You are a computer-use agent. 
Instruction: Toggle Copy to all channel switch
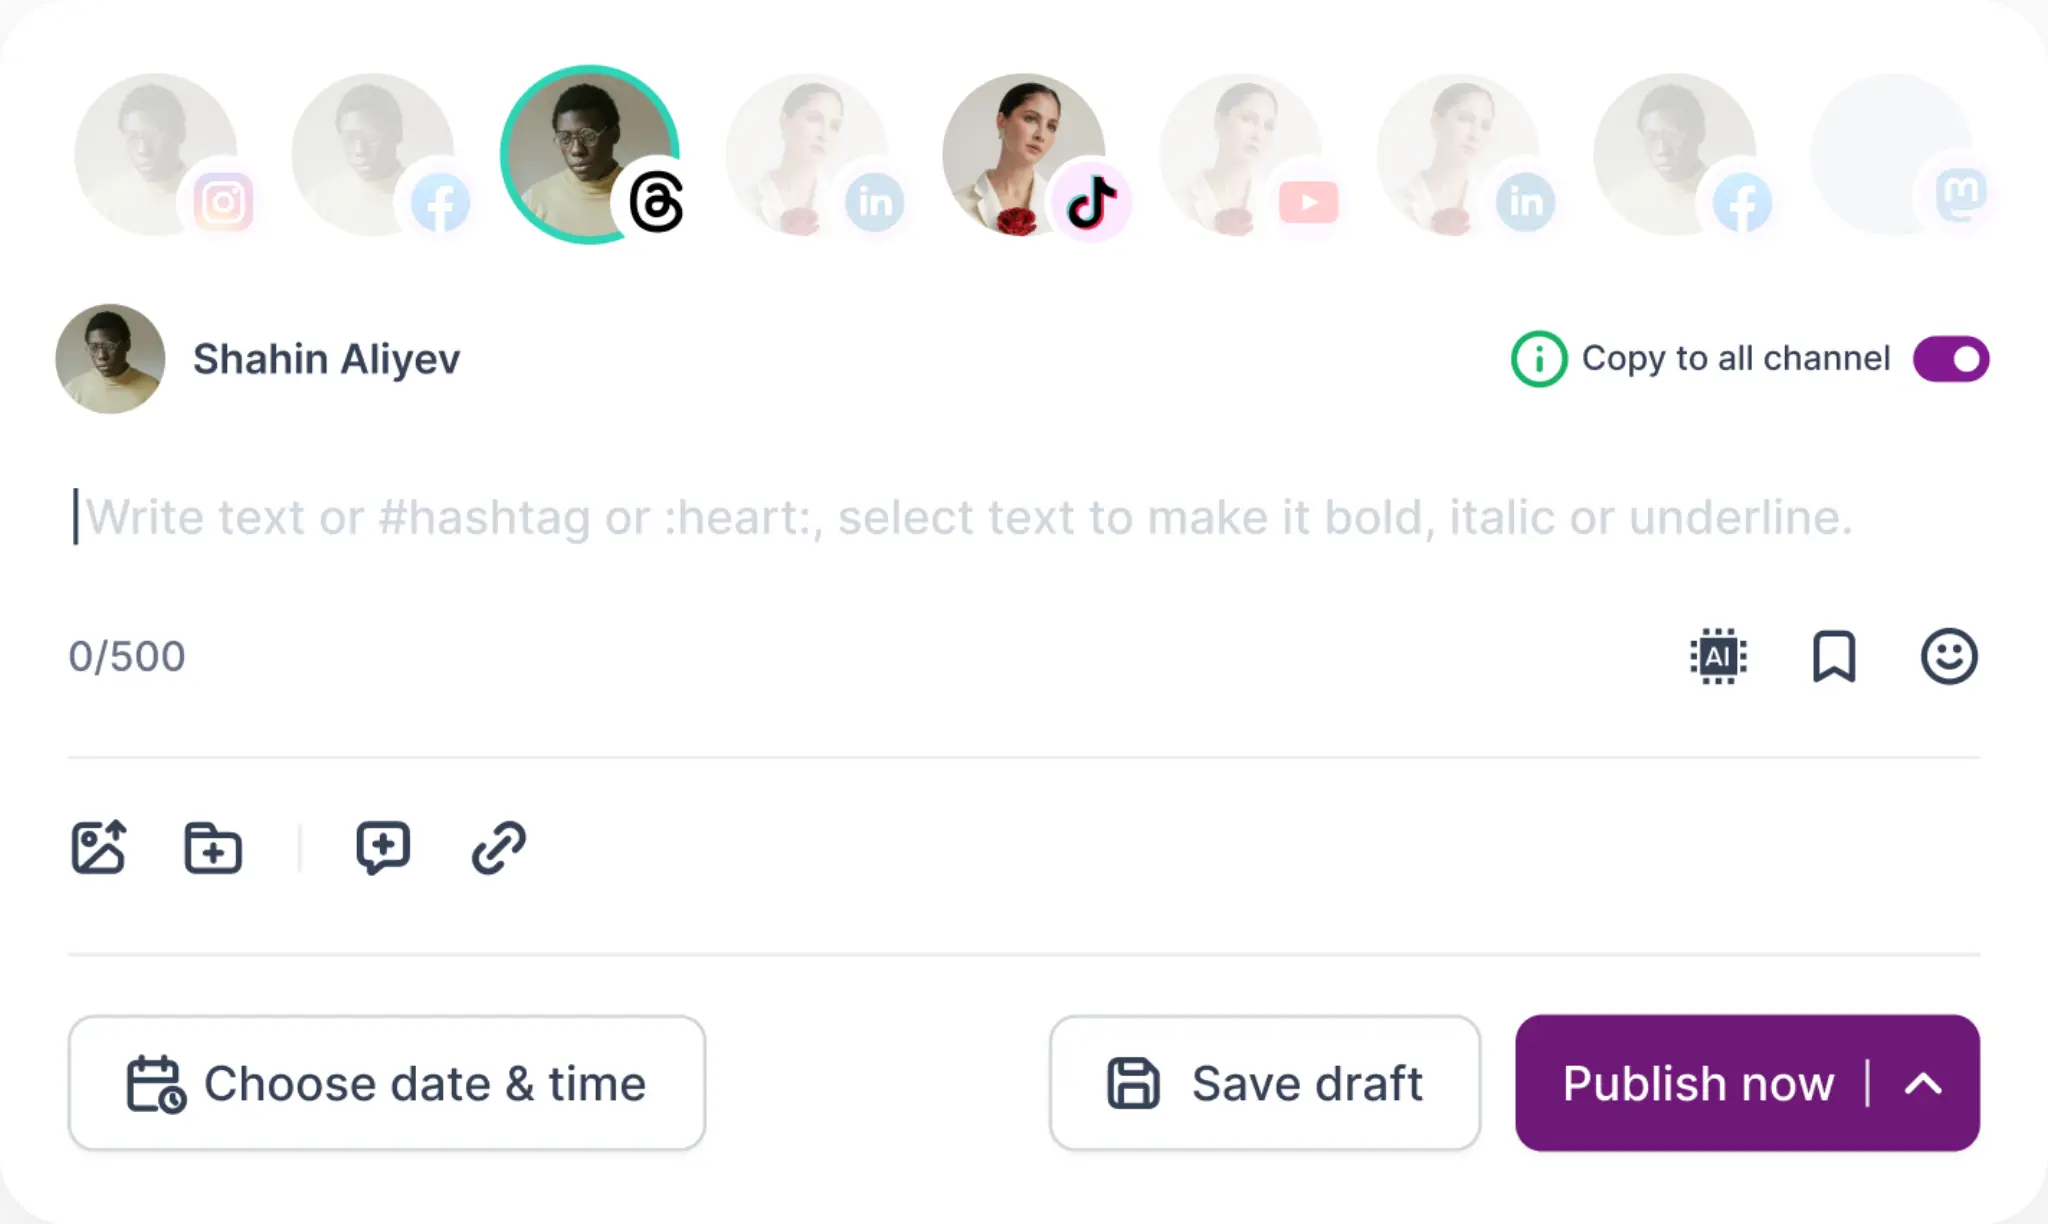[x=1950, y=359]
